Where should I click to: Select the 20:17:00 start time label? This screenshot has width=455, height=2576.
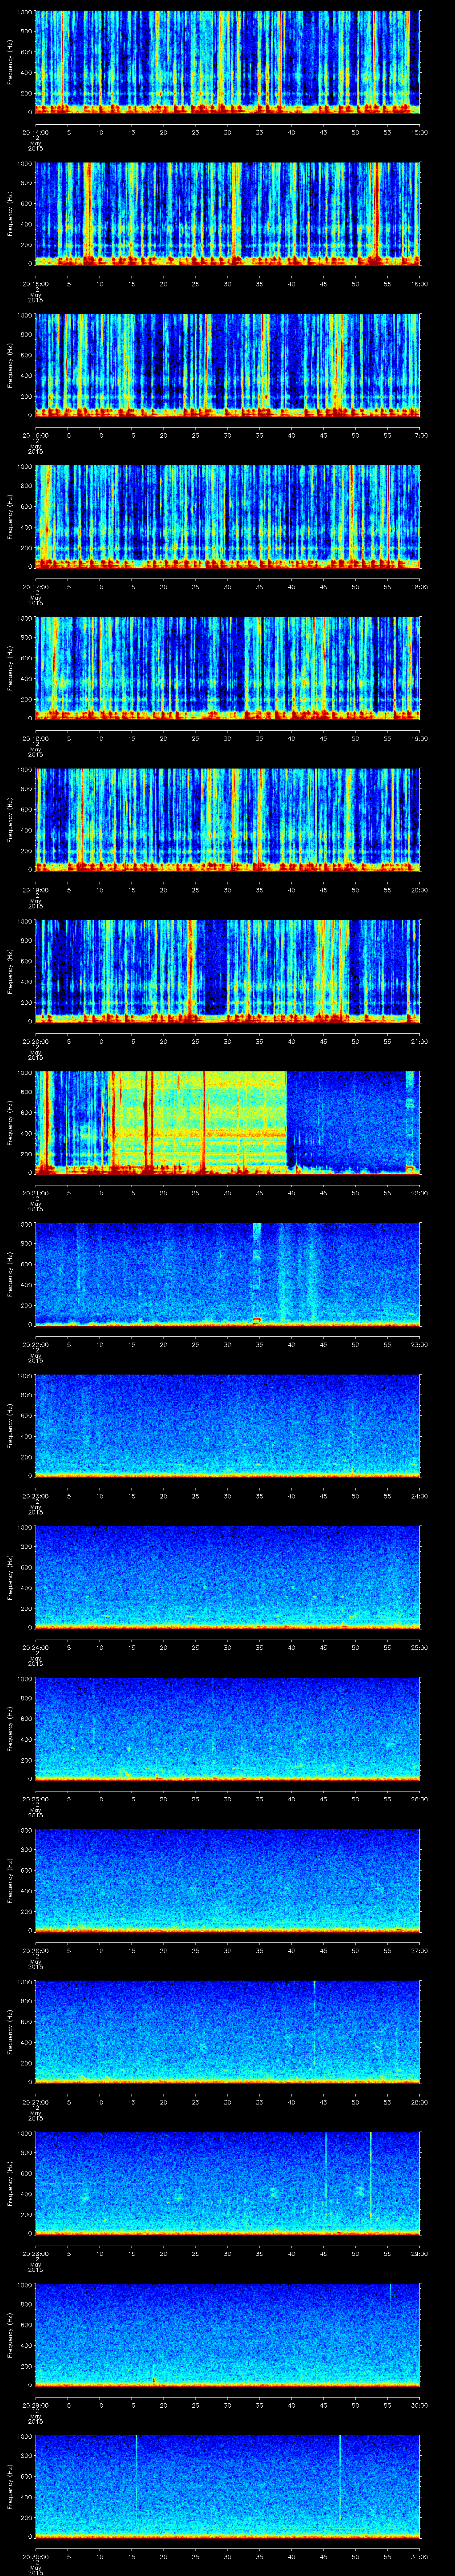tap(36, 587)
